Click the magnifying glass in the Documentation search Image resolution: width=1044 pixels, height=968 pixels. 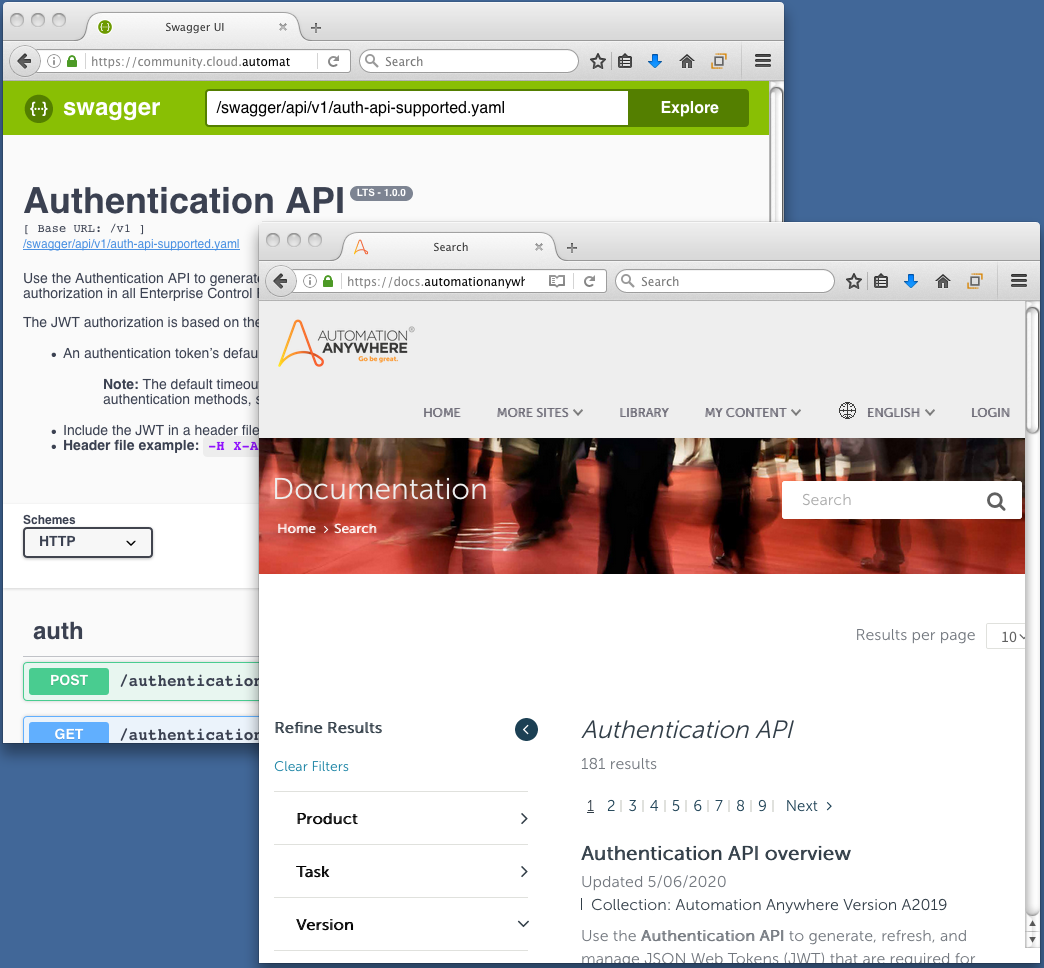click(x=996, y=500)
